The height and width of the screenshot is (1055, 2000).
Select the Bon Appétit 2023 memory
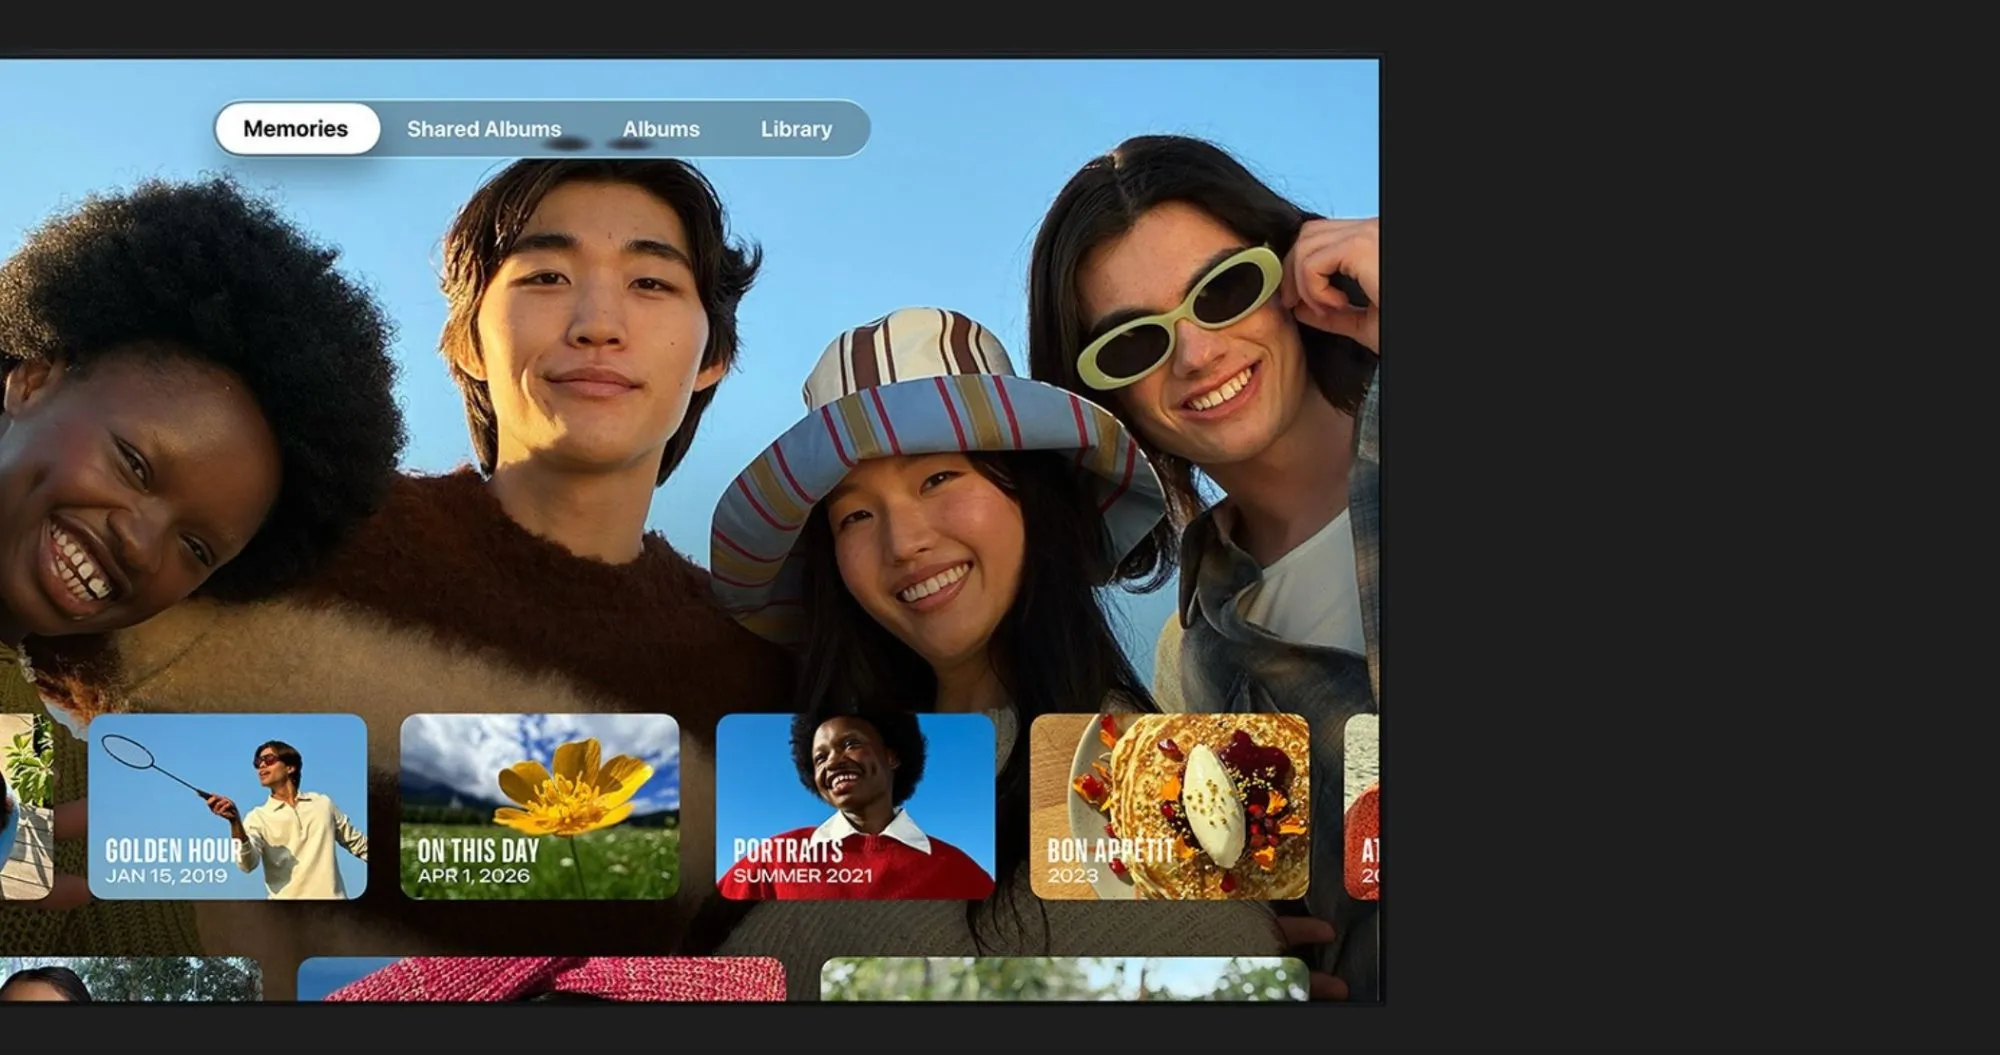(1169, 806)
